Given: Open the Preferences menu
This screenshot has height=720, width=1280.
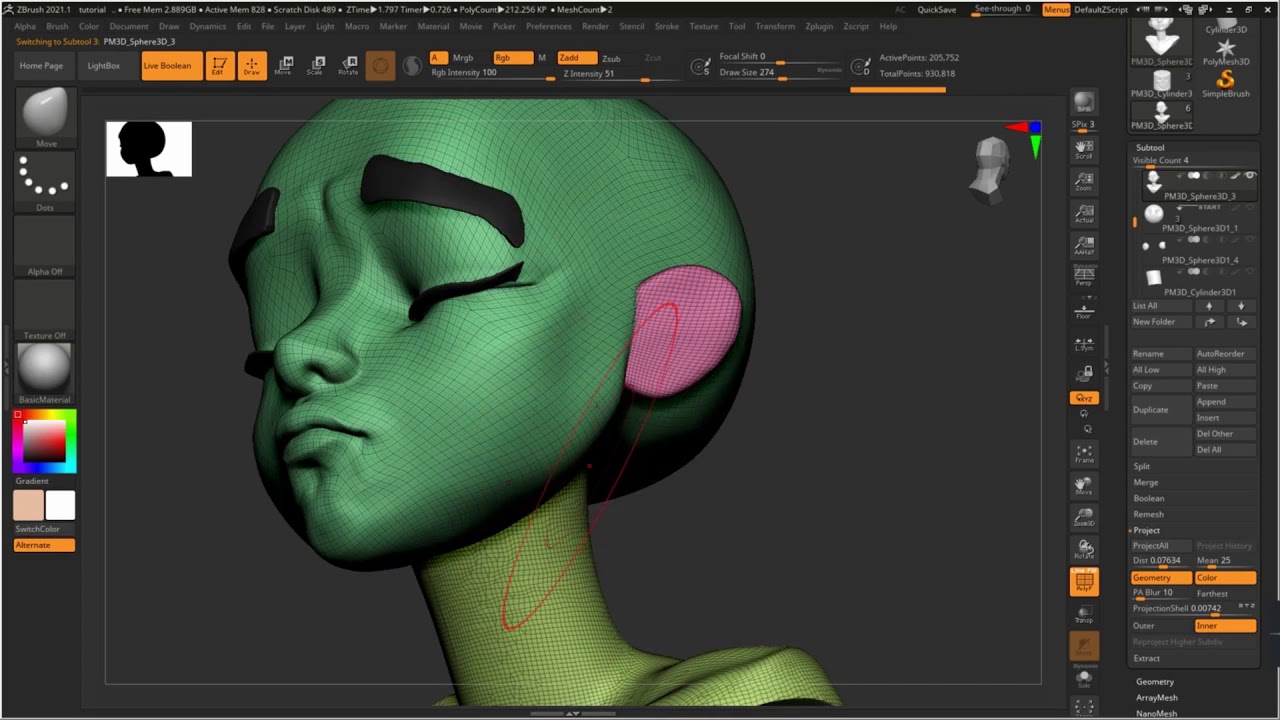Looking at the screenshot, I should (x=549, y=26).
